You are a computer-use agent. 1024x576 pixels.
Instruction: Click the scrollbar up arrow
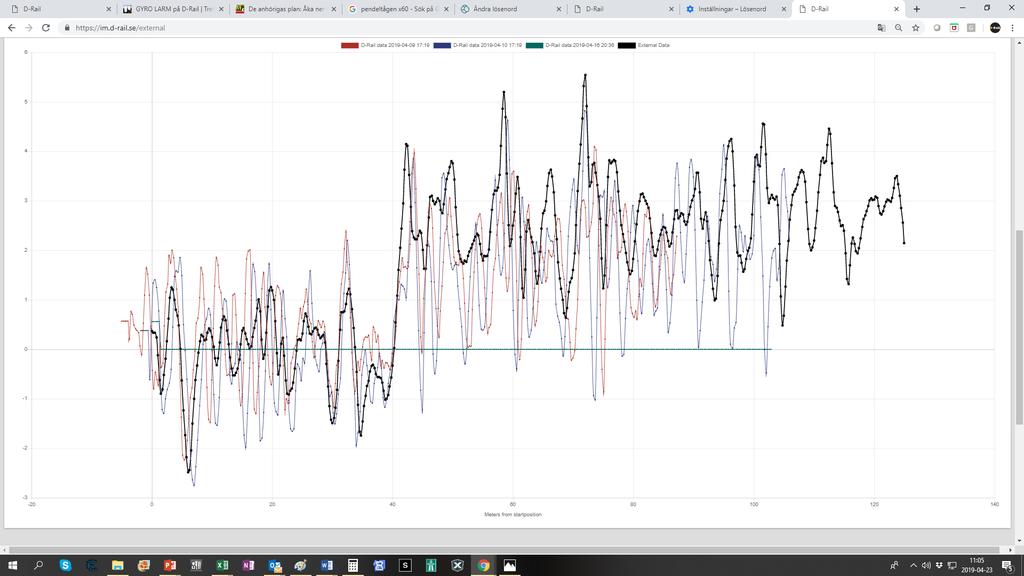coord(1019,41)
